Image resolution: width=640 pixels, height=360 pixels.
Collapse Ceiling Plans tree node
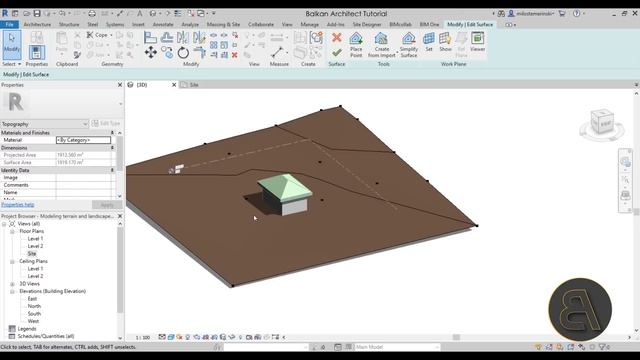pos(12,262)
